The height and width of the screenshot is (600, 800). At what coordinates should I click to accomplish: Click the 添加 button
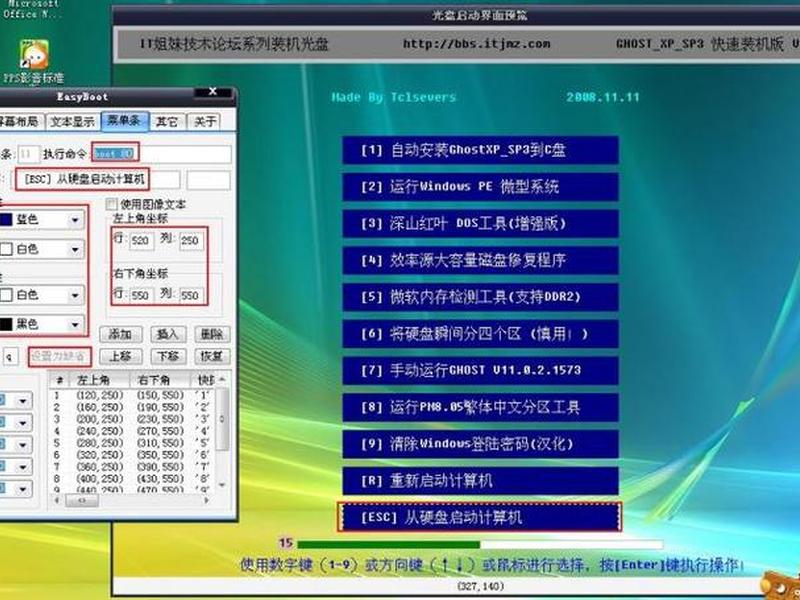coord(120,334)
